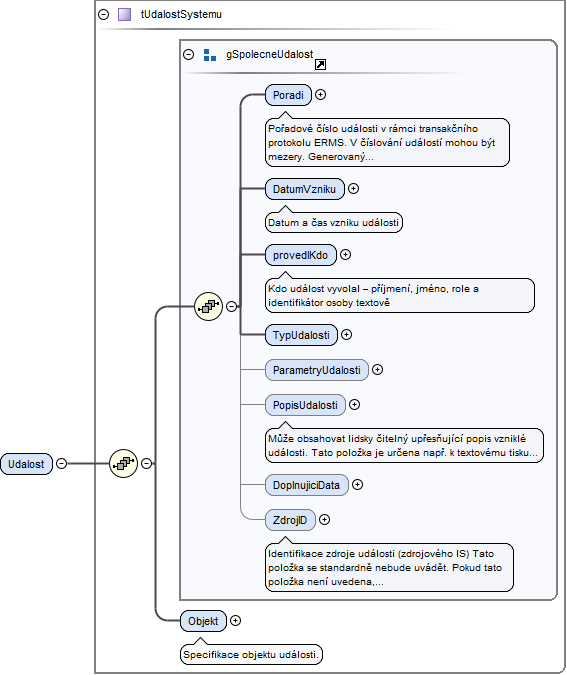Click the blue gSpolecneUdalost group icon
This screenshot has width=567, height=675.
[x=210, y=55]
